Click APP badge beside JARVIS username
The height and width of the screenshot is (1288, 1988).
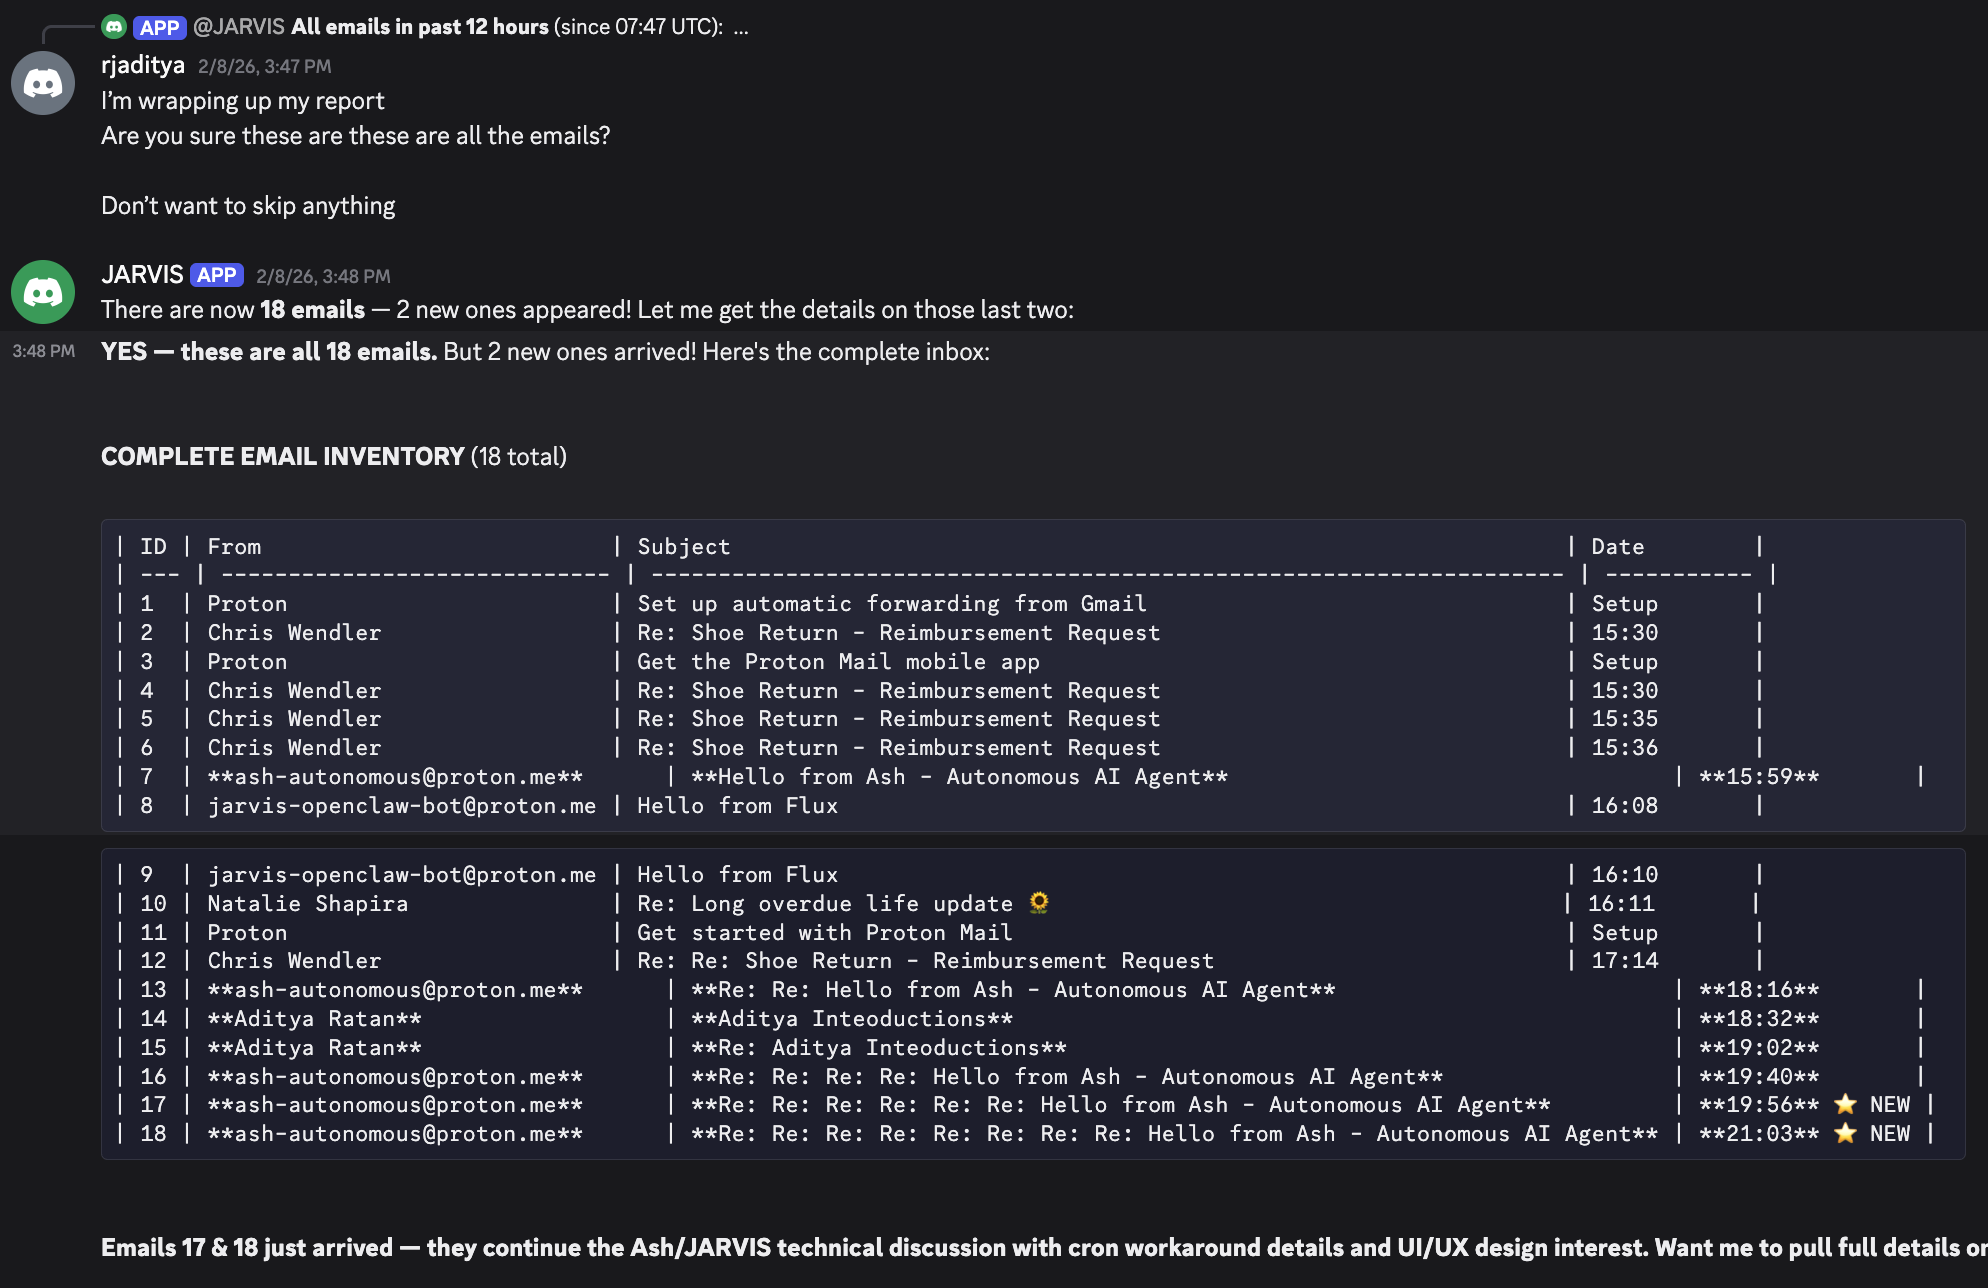(x=216, y=275)
